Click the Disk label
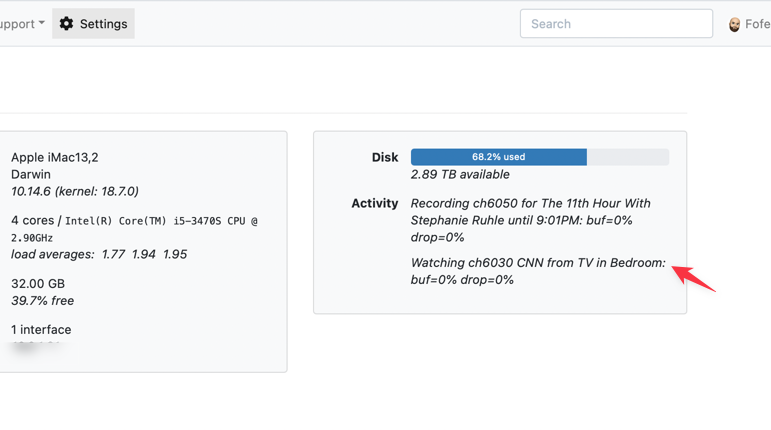Image resolution: width=771 pixels, height=430 pixels. [385, 157]
